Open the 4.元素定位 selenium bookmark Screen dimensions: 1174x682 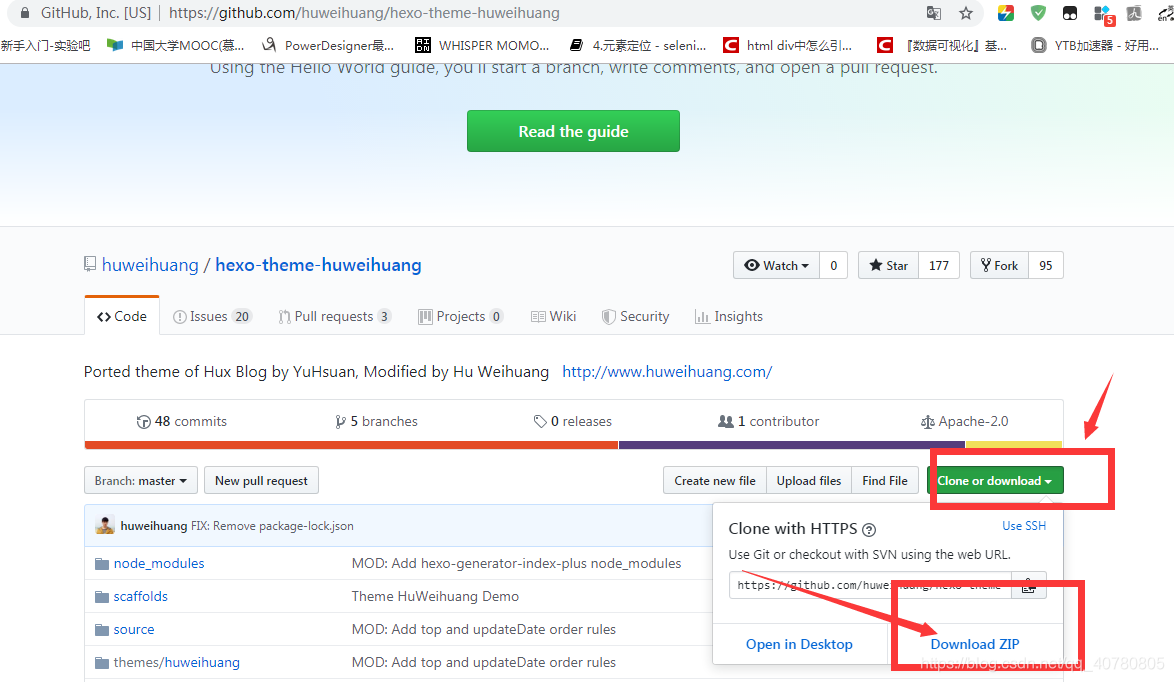638,46
